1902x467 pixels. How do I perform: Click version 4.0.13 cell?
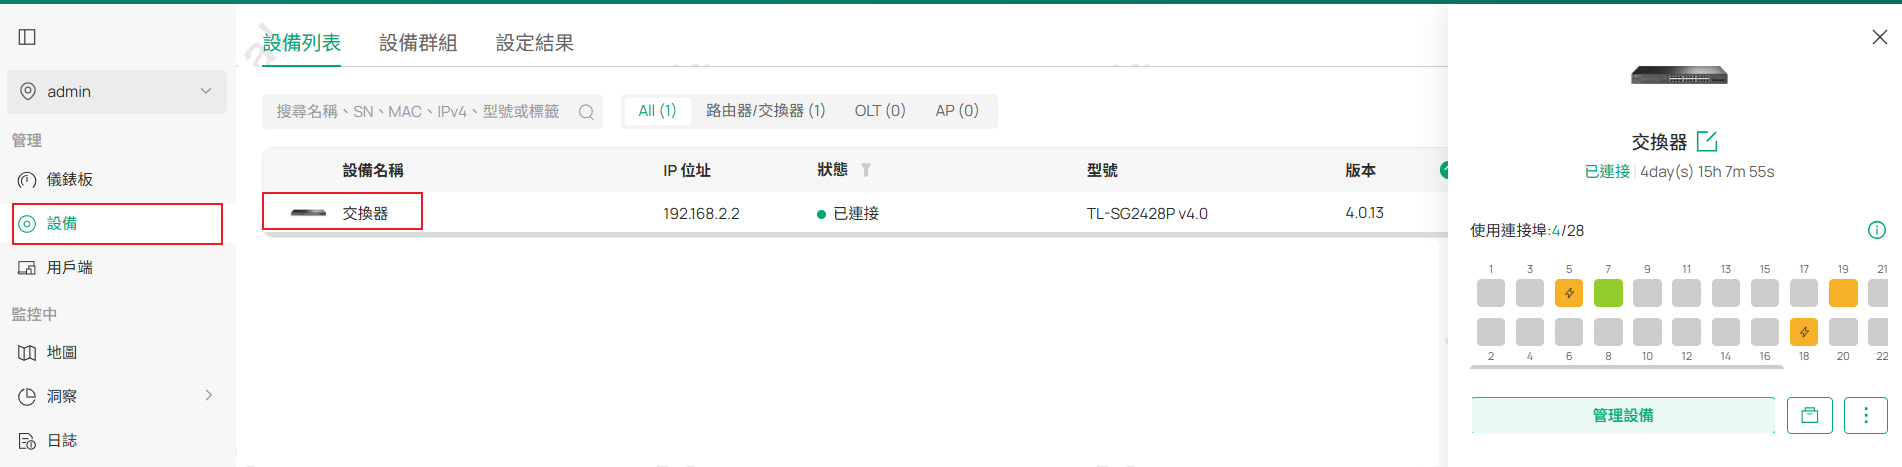1364,213
